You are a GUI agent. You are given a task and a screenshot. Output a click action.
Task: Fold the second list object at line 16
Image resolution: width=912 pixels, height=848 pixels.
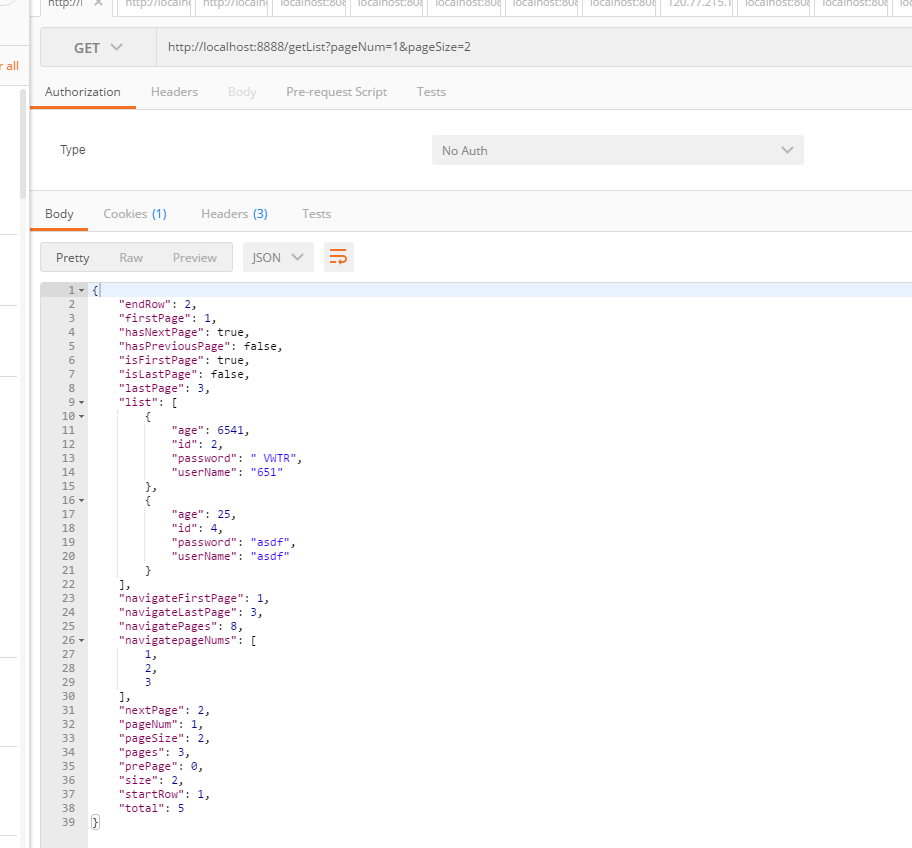click(x=81, y=500)
